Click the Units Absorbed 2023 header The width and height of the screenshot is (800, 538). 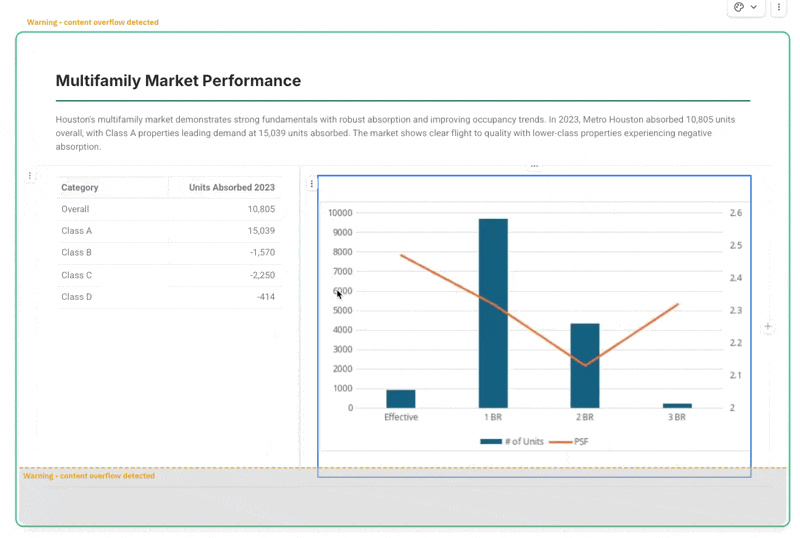(x=231, y=187)
